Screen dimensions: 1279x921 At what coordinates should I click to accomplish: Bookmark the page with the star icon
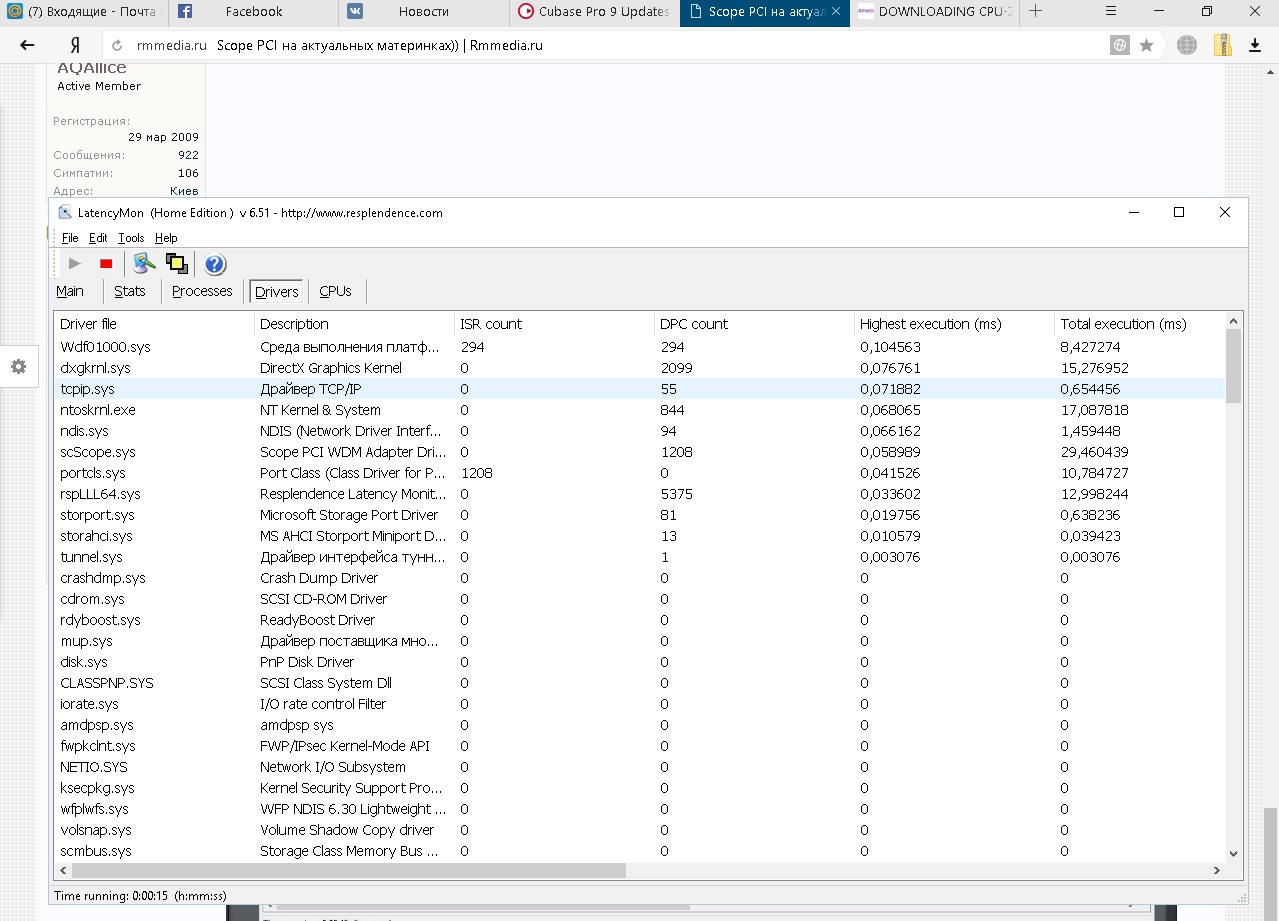click(1146, 45)
